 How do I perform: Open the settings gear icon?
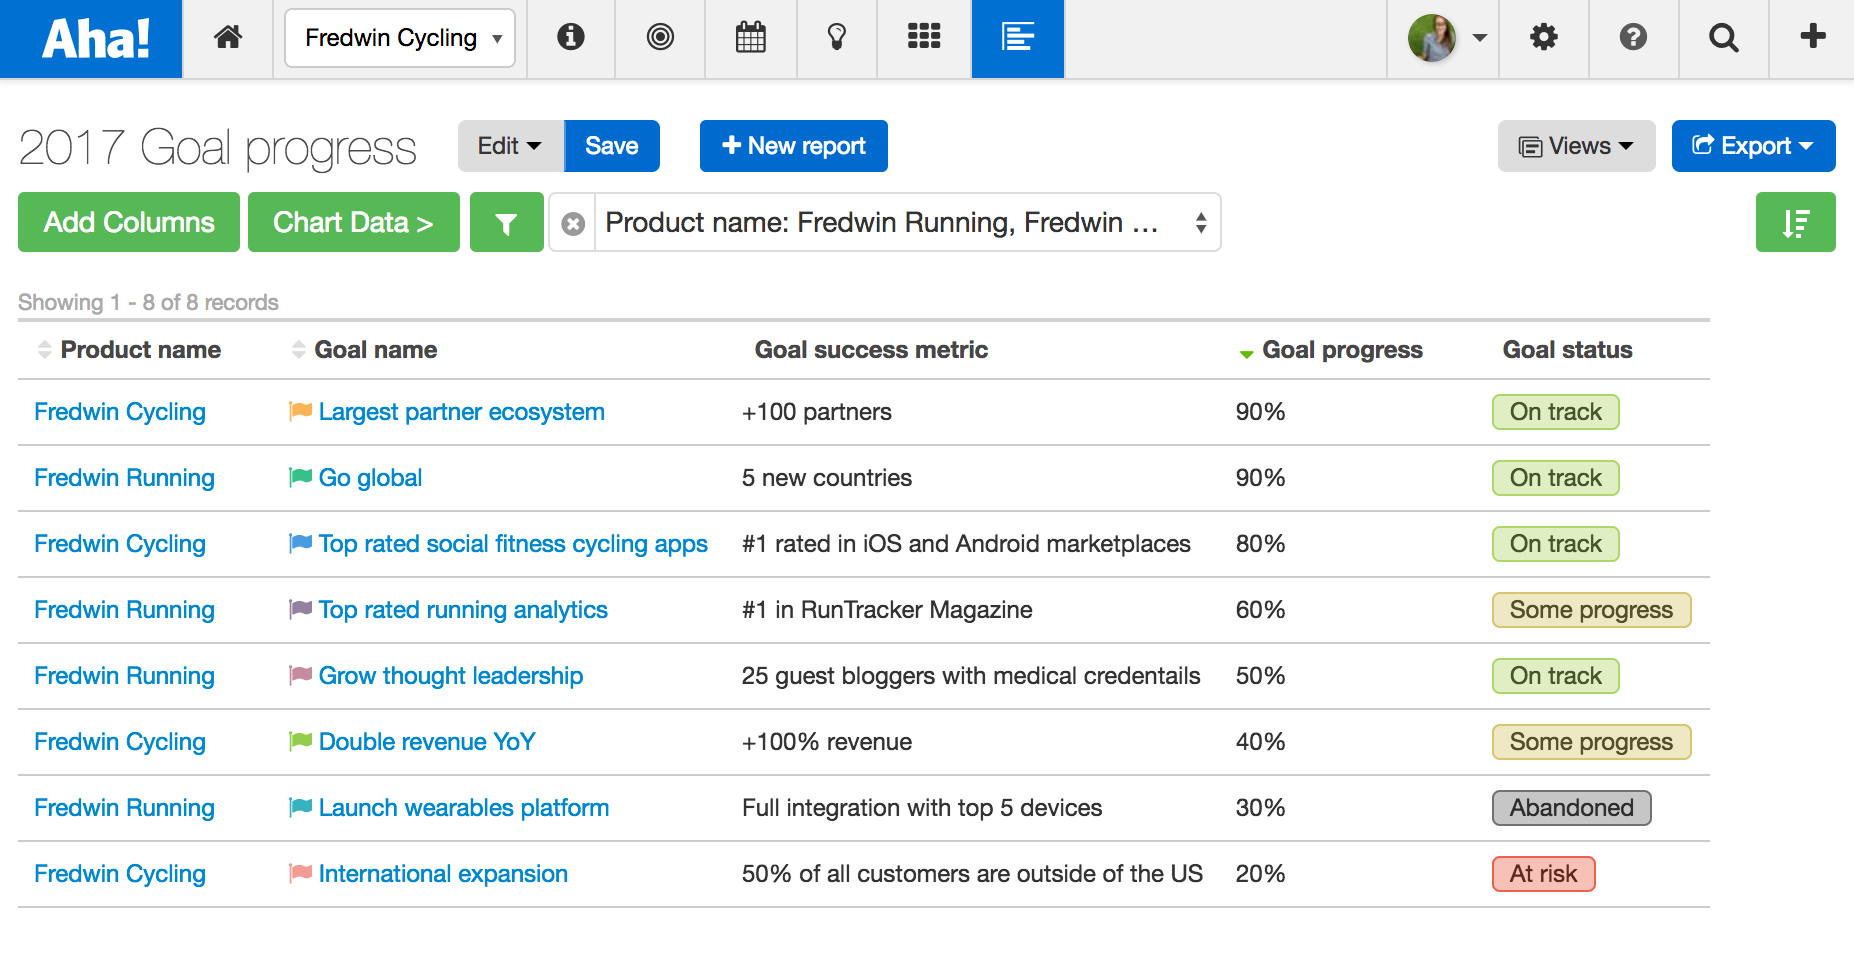1544,38
